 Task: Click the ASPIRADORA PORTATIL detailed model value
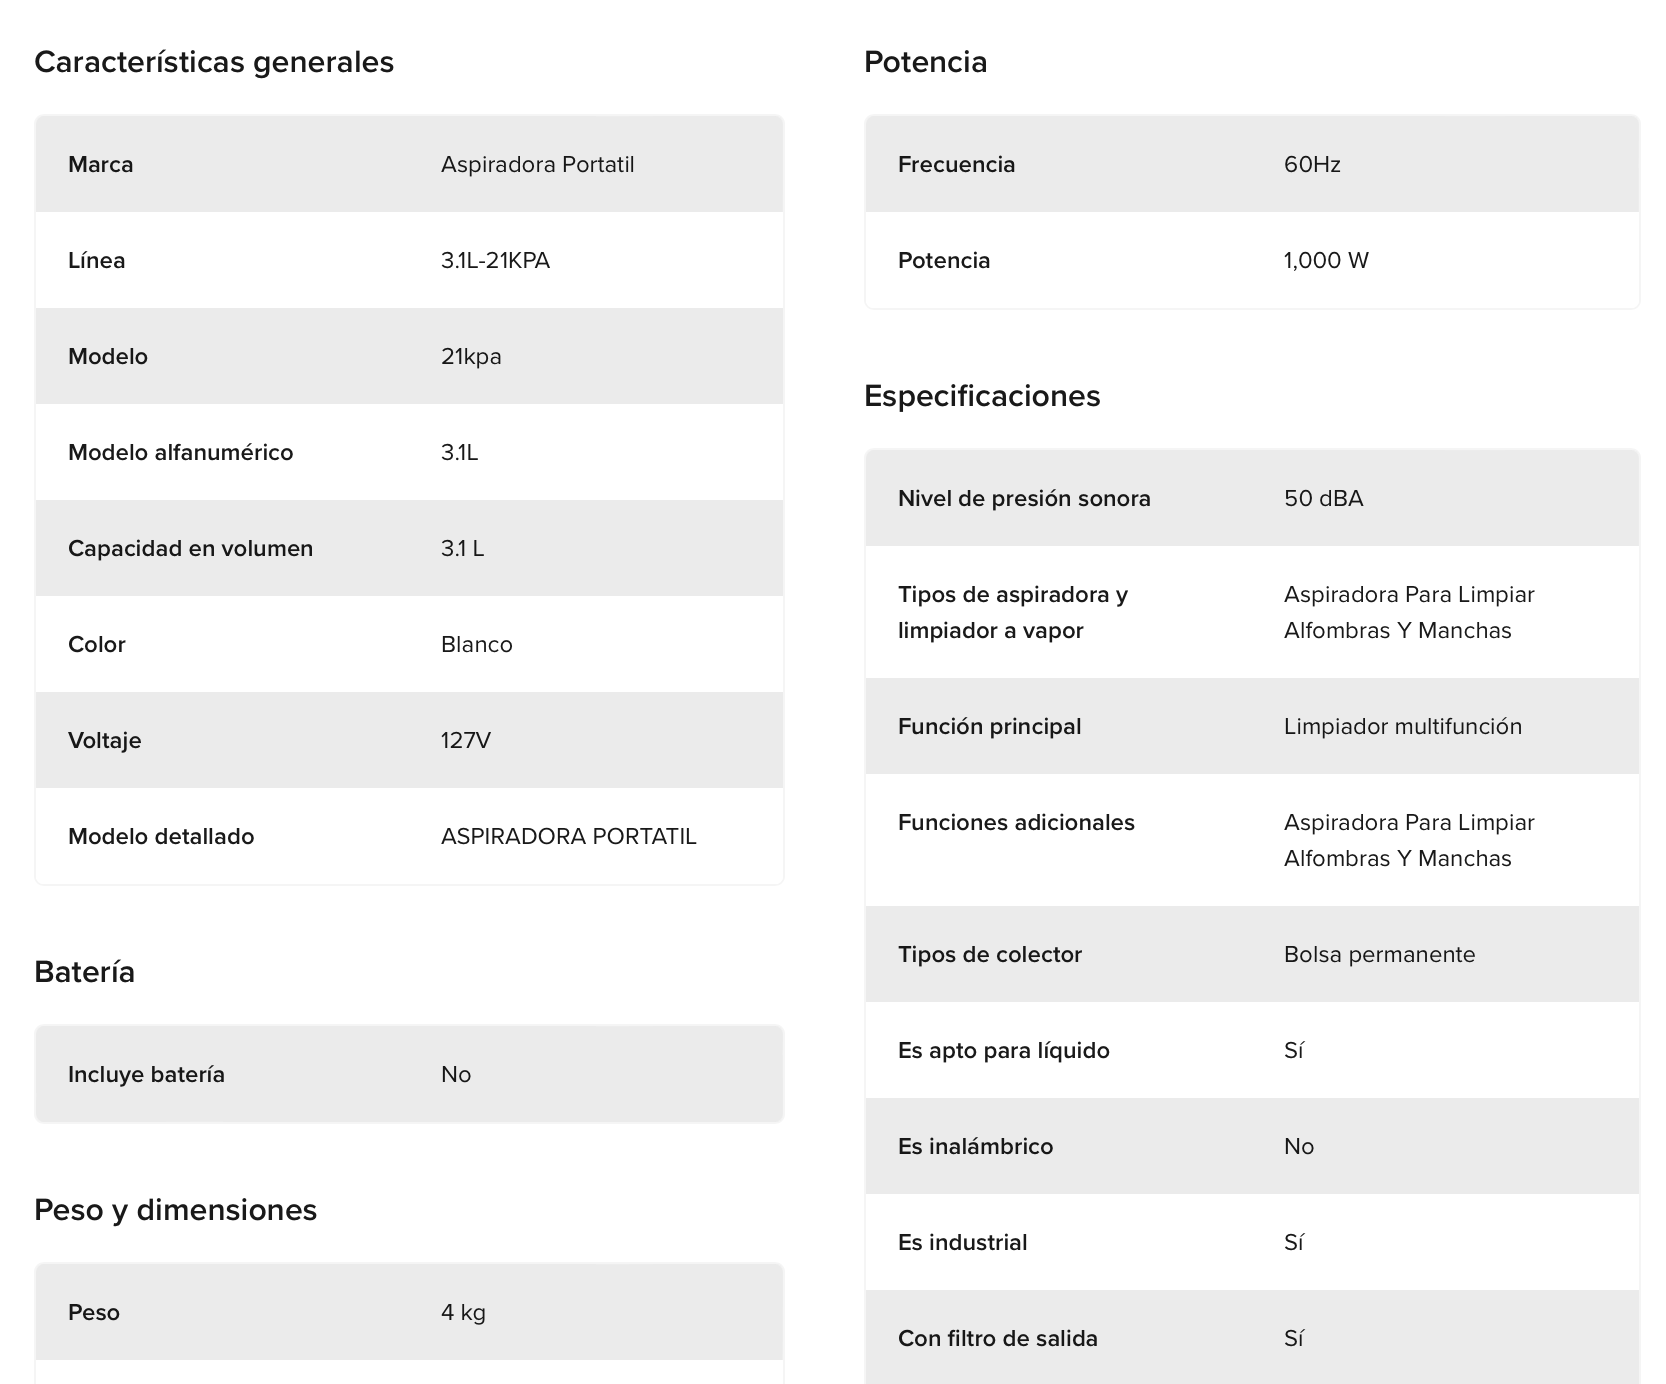(568, 836)
